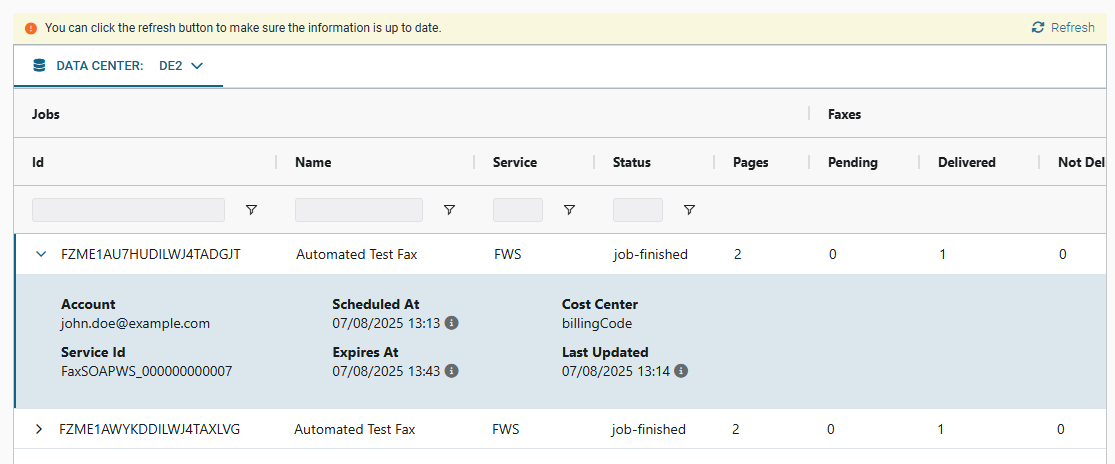
Task: Open the Id column filter icon
Action: [251, 210]
